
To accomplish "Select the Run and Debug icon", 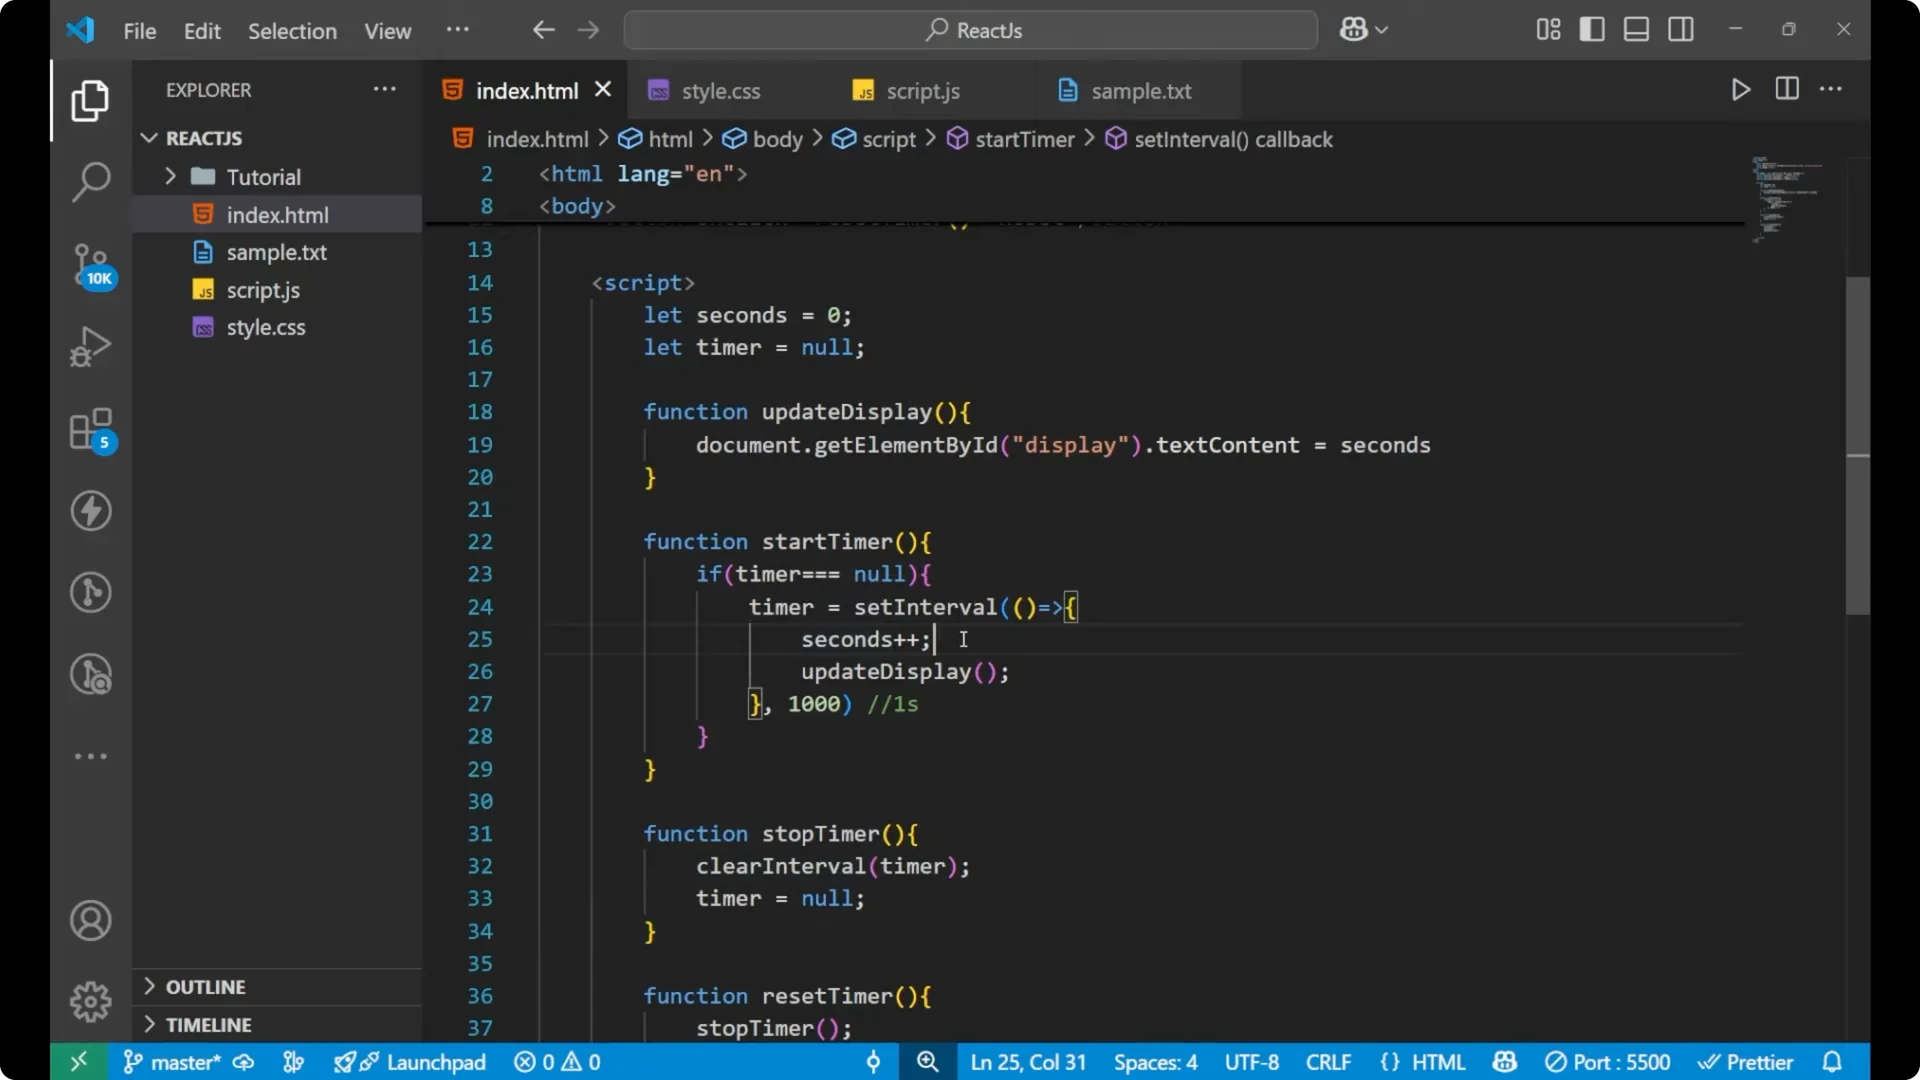I will click(x=90, y=345).
